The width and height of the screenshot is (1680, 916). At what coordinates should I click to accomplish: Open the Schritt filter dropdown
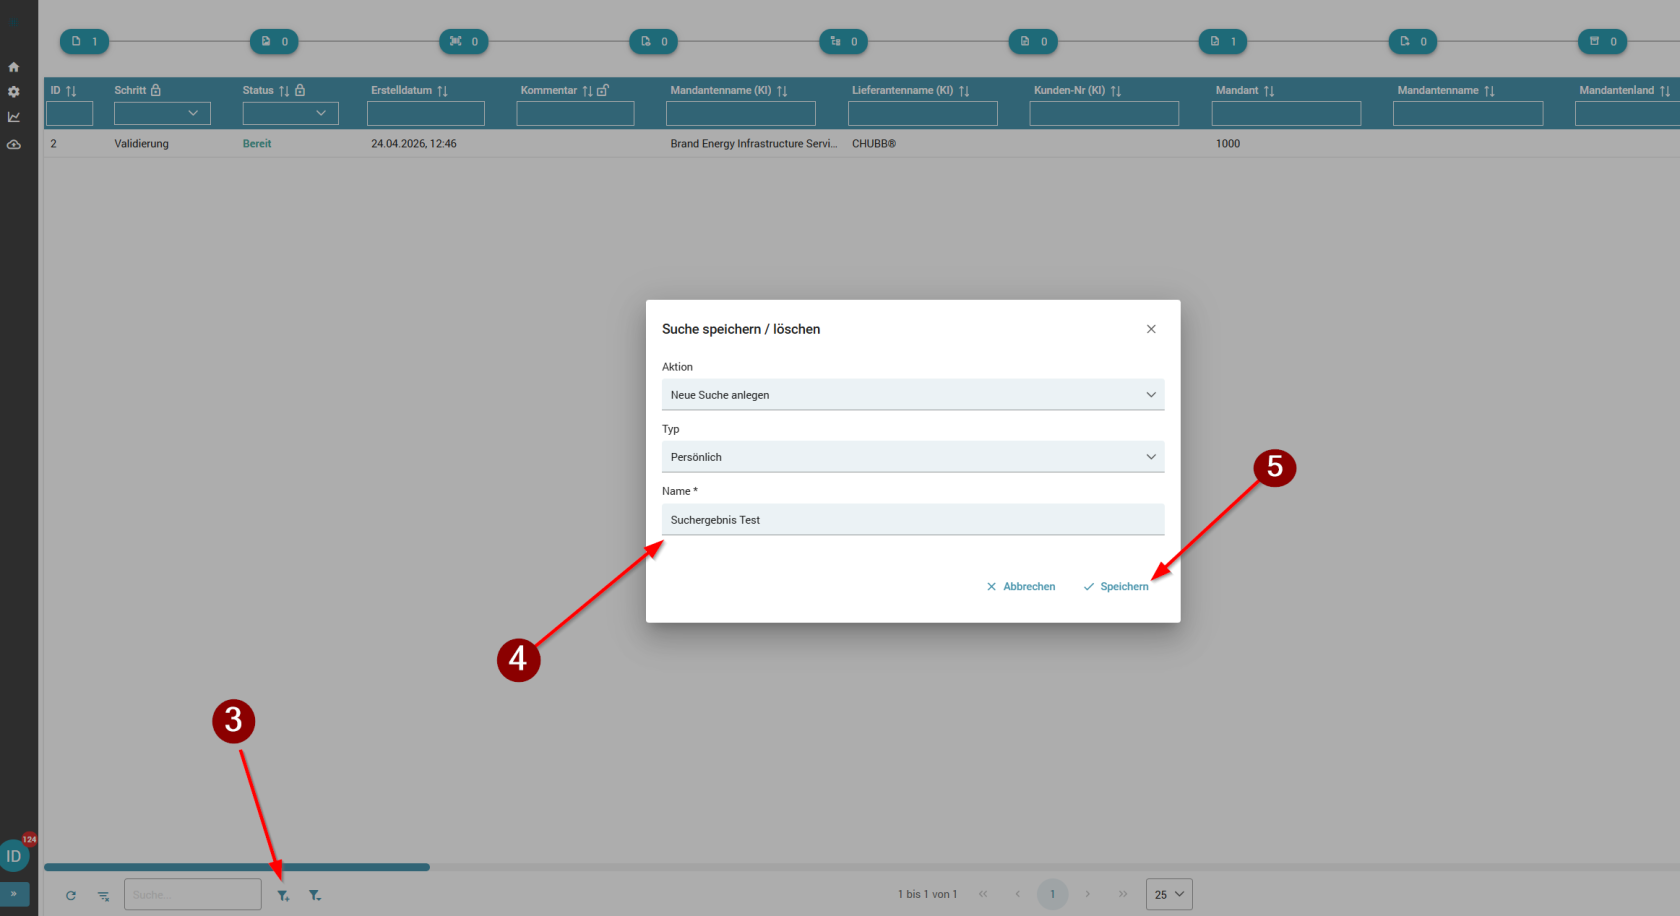coord(162,113)
